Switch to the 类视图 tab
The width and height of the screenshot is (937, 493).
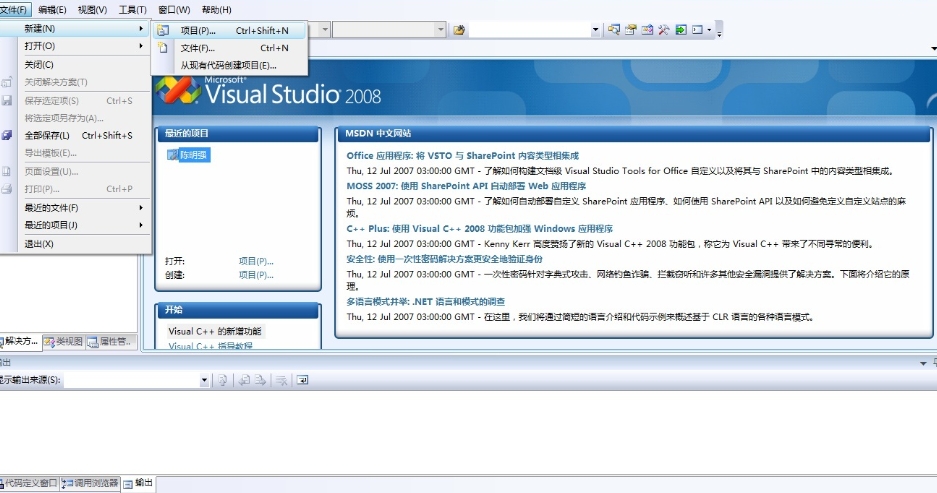coord(64,341)
